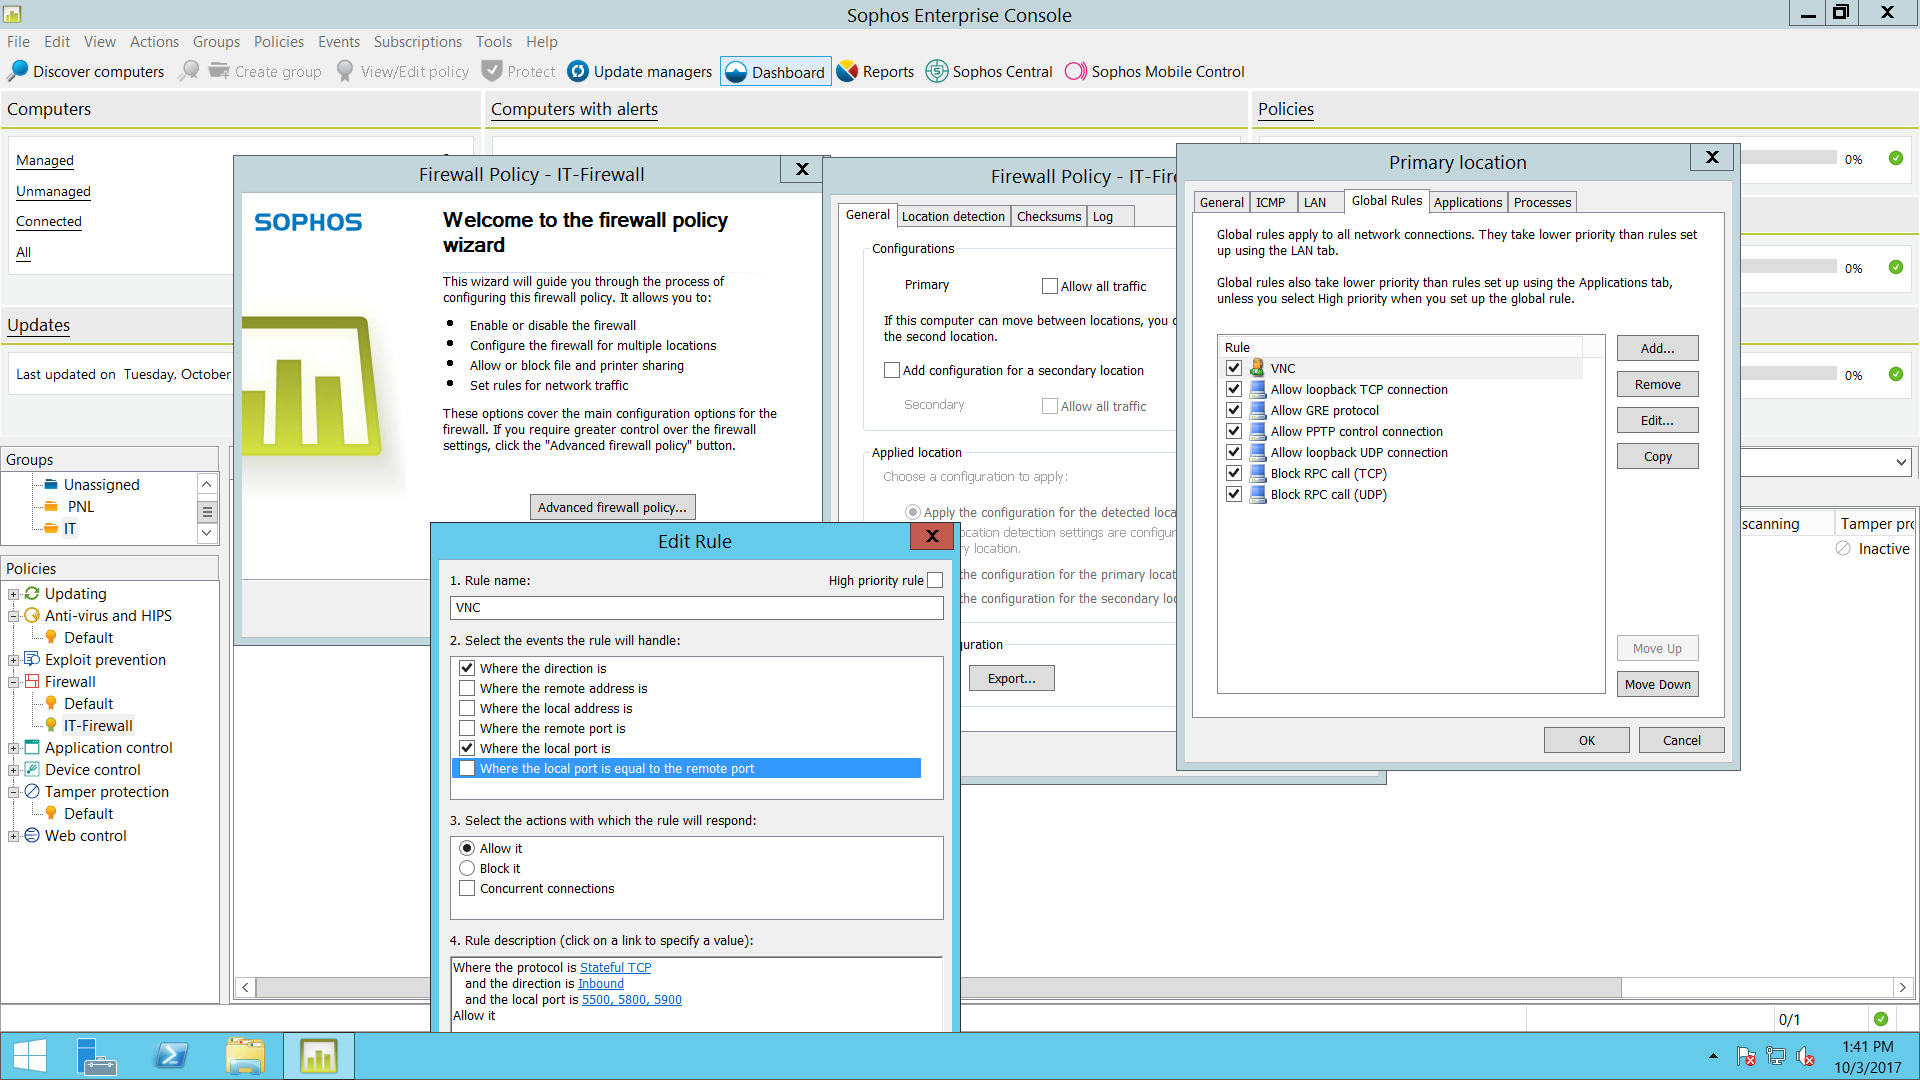The height and width of the screenshot is (1080, 1920).
Task: Select the PNL group folder icon
Action: click(x=51, y=506)
